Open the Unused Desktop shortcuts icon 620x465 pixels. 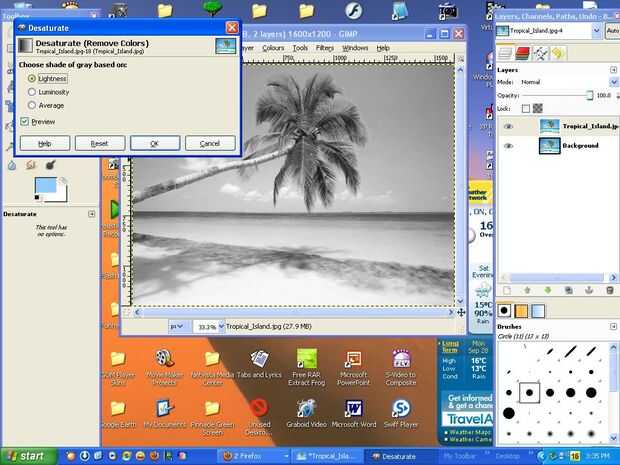259,416
